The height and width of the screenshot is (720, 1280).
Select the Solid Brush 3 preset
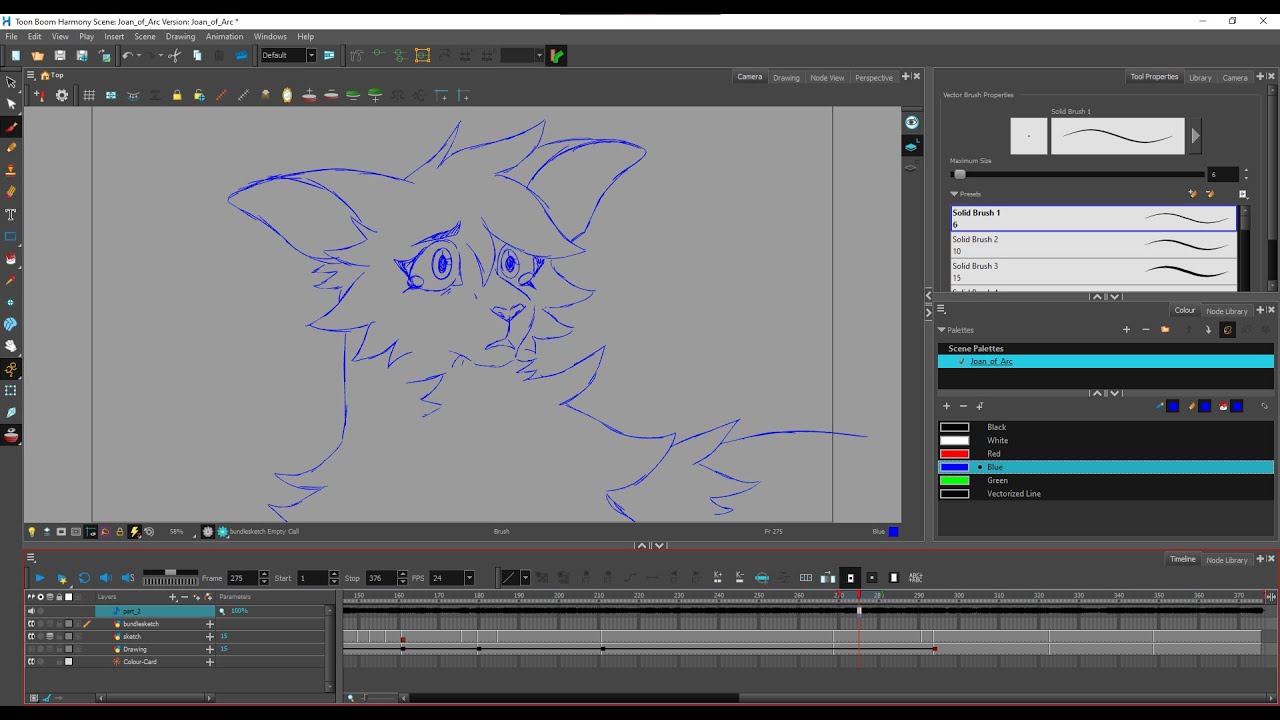1093,272
